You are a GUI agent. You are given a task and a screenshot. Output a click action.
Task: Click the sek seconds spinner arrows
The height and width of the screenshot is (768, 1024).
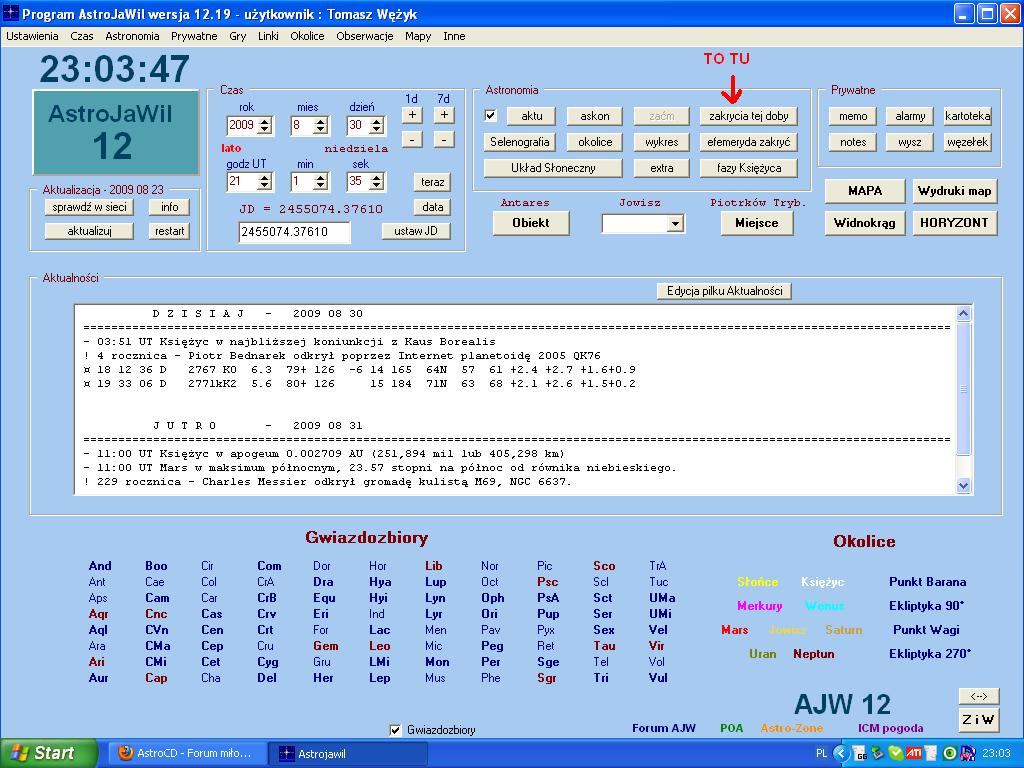(376, 182)
